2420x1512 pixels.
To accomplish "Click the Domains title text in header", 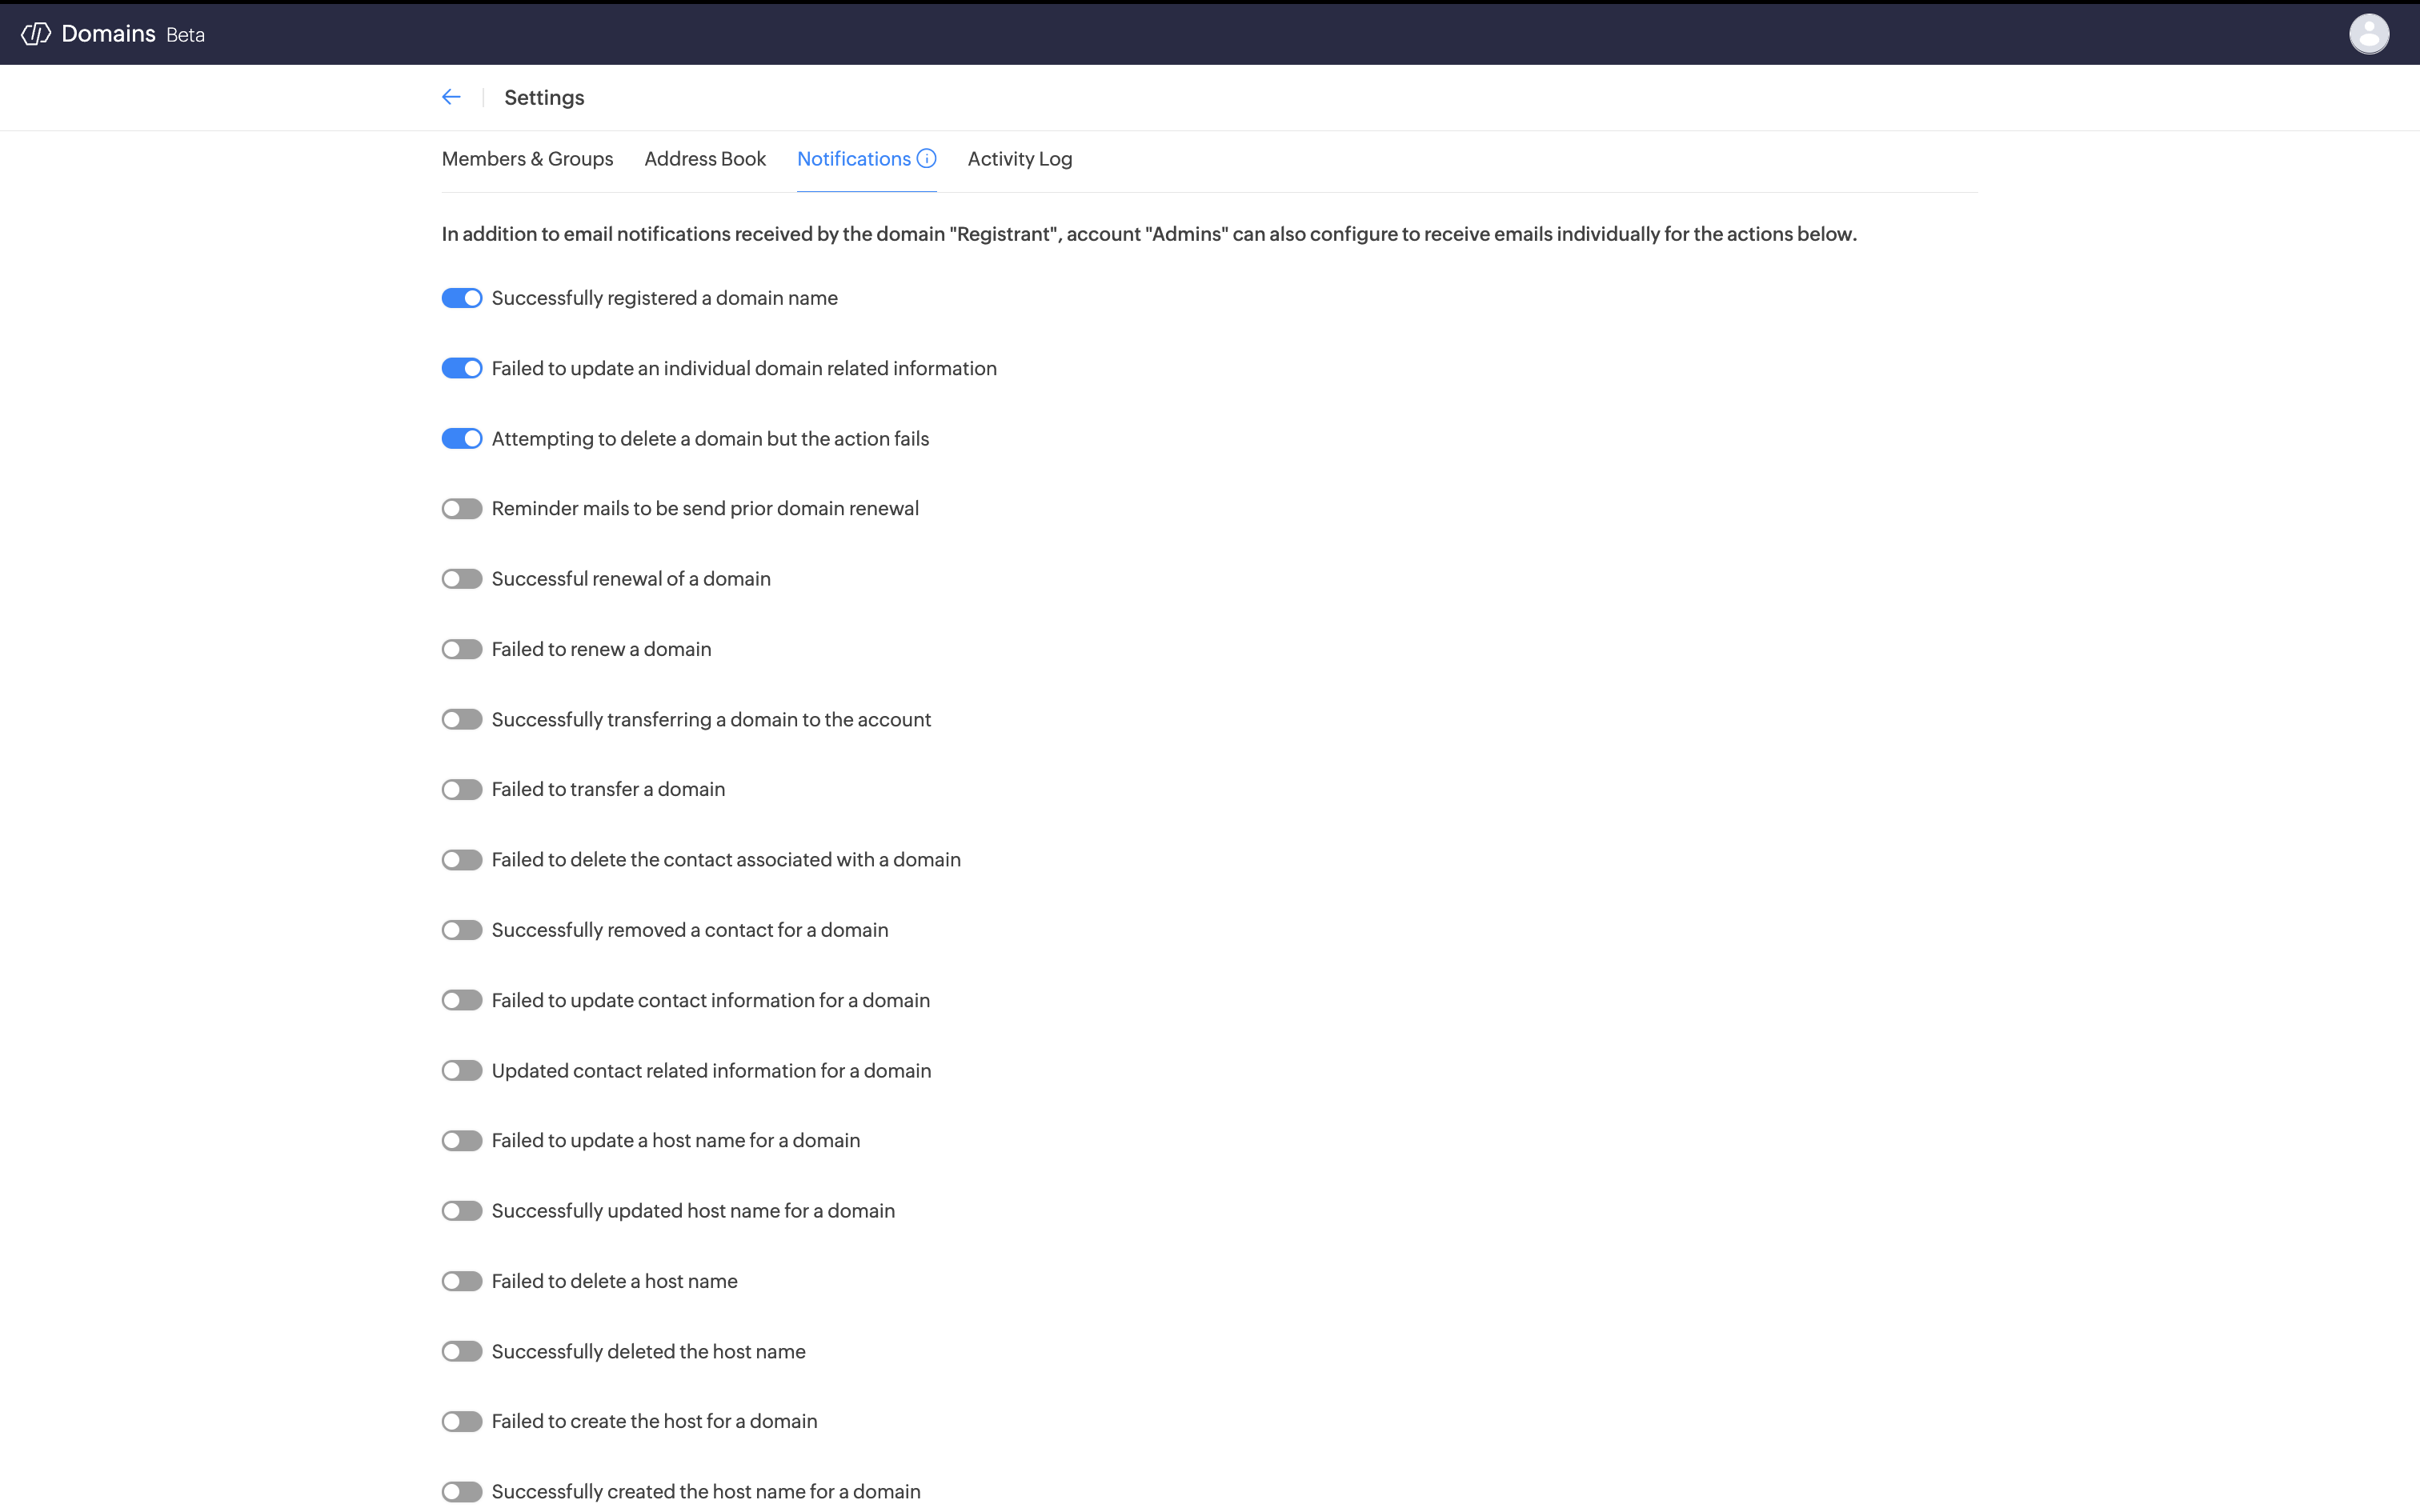I will click(x=108, y=34).
